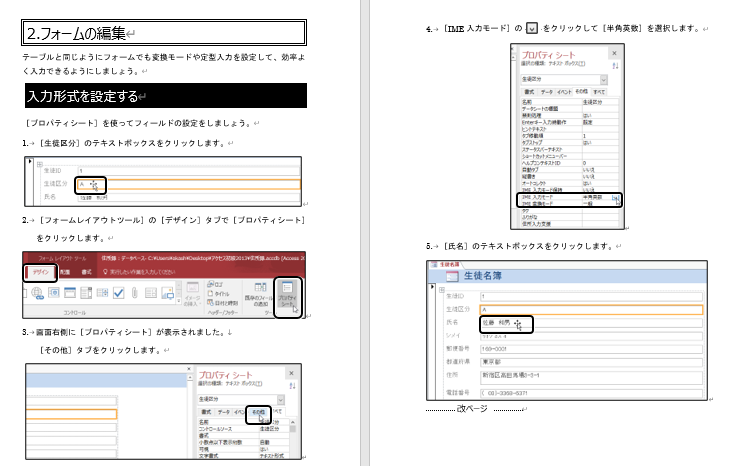
Task: Click the checkbox control icon in the ribbon
Action: 118,292
